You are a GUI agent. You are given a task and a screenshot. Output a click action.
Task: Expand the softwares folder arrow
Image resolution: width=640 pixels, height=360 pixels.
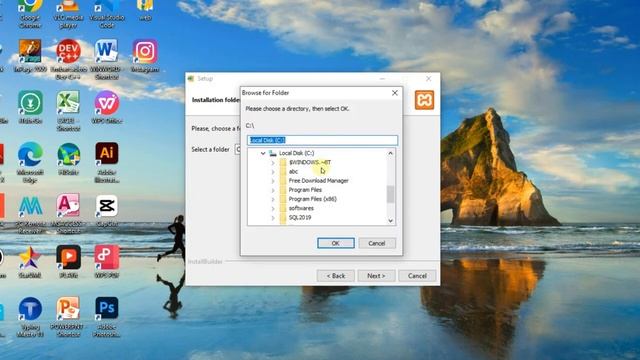pyautogui.click(x=273, y=209)
